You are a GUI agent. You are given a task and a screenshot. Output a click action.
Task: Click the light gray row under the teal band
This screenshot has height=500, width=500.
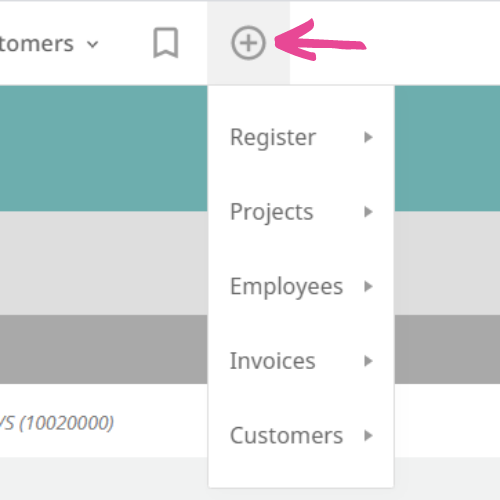point(103,263)
